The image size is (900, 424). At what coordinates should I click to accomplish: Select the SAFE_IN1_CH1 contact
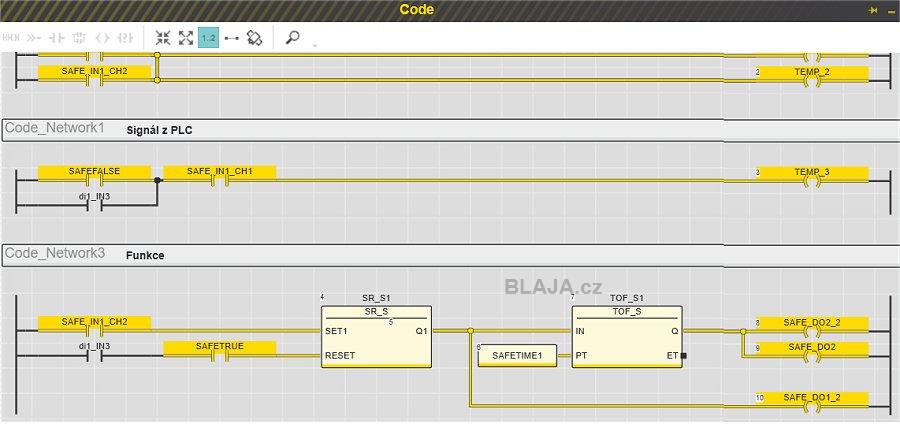220,176
